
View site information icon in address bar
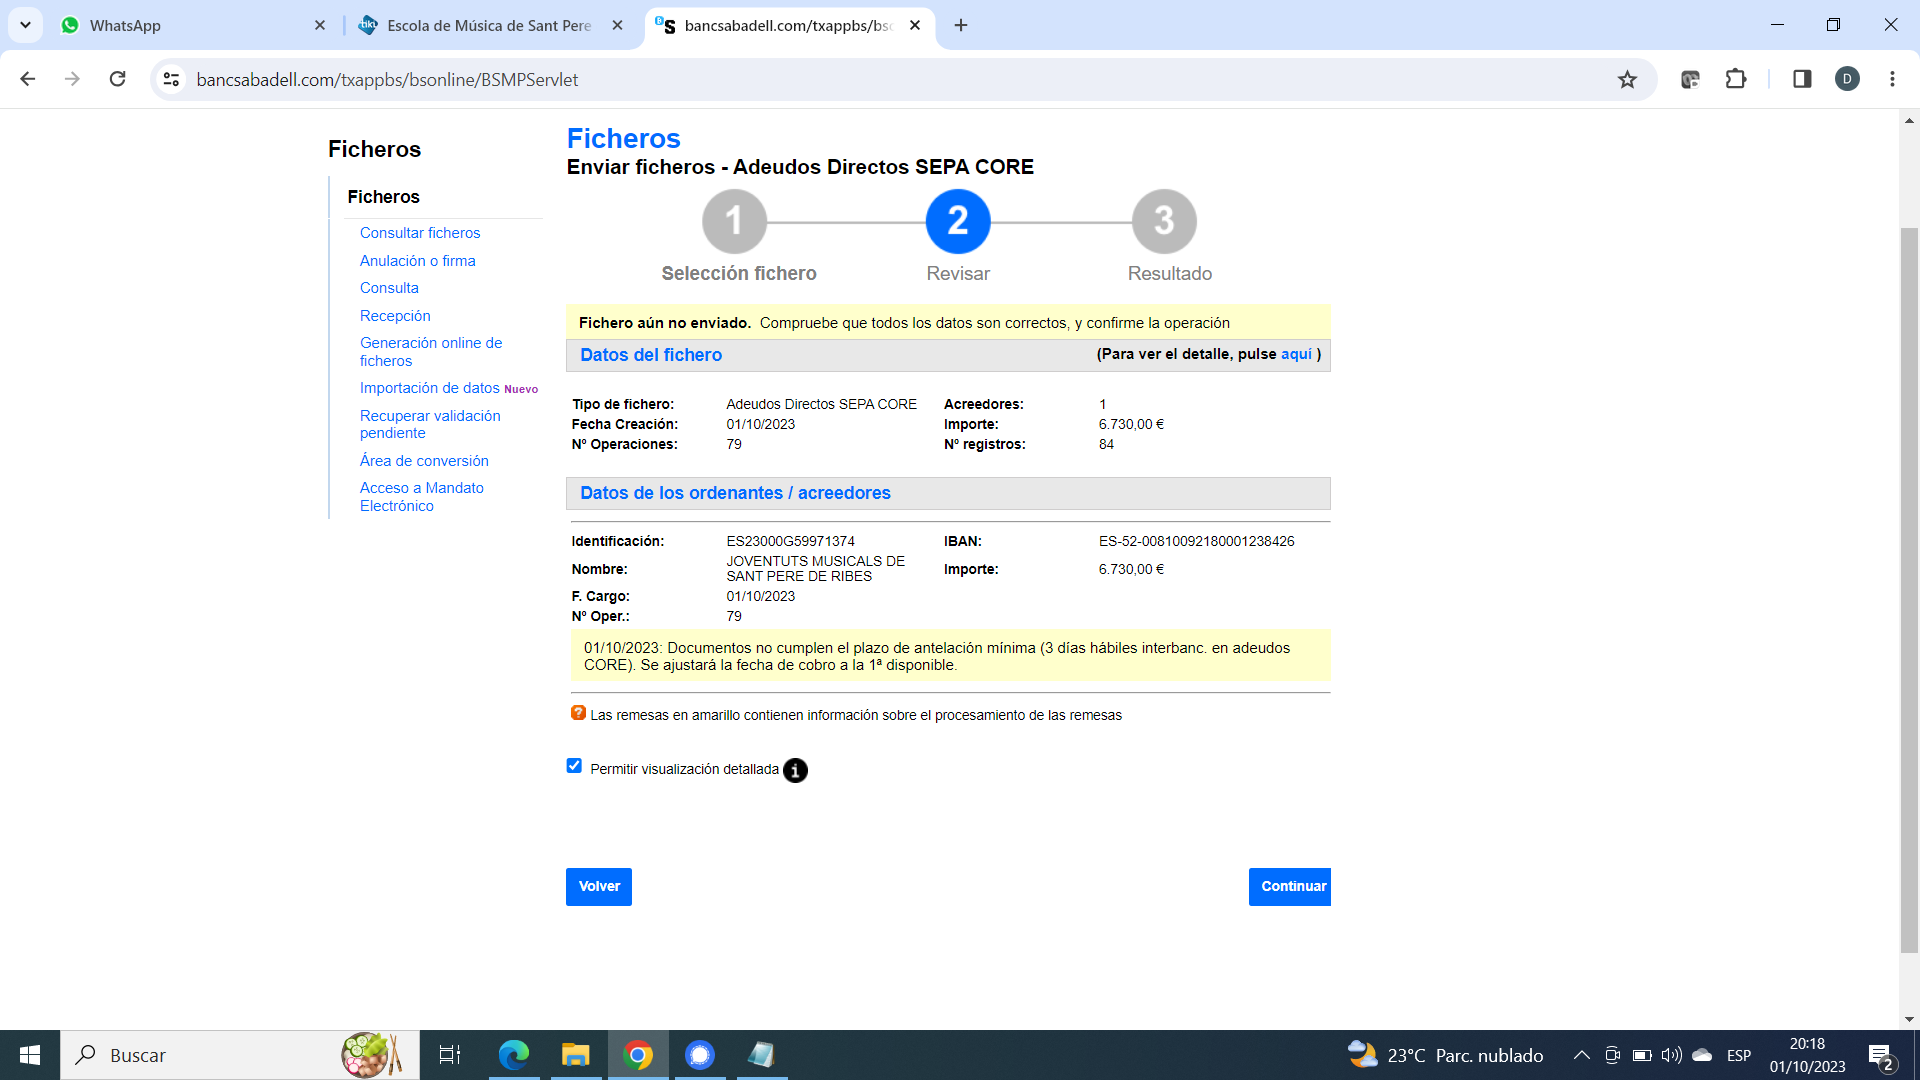pos(172,79)
